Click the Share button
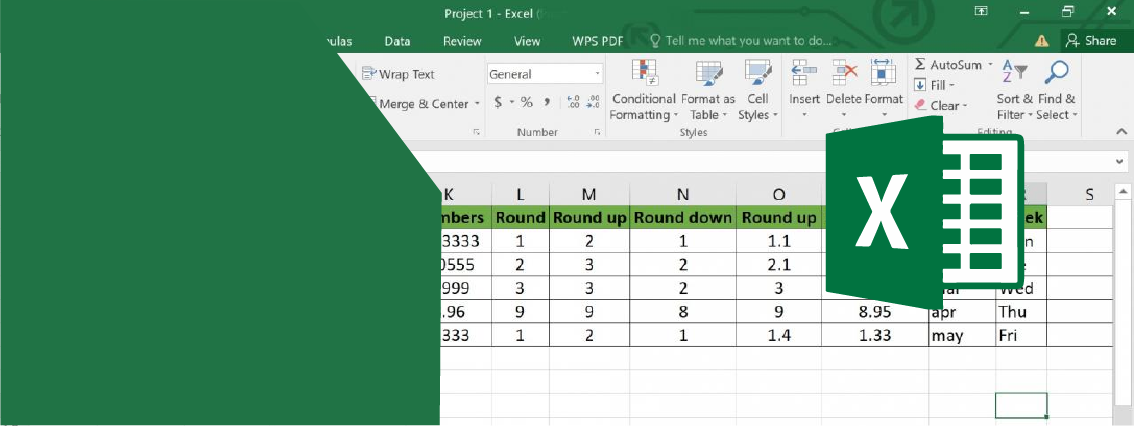This screenshot has height=426, width=1135. click(x=1090, y=41)
